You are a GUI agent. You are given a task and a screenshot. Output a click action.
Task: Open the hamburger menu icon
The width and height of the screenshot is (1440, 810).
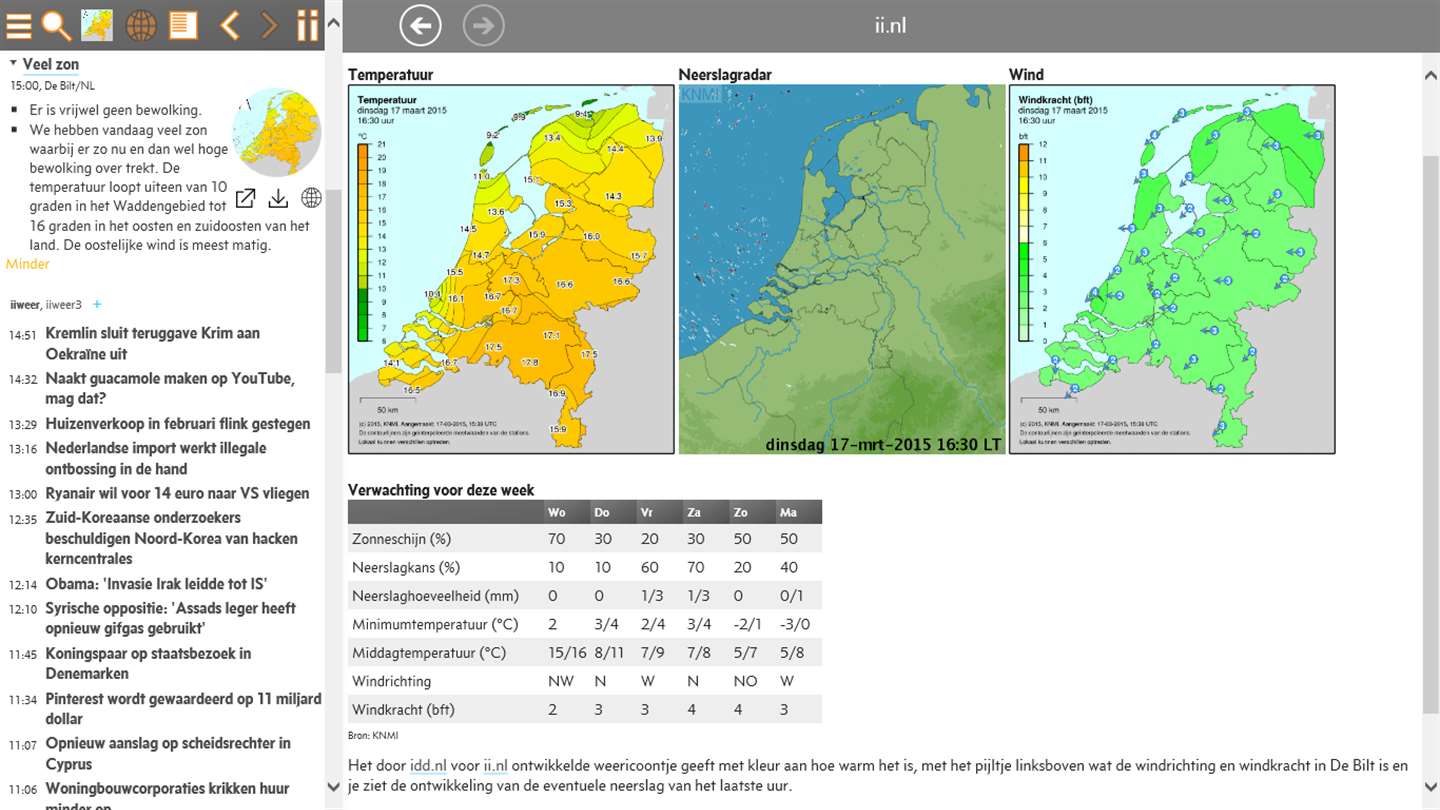19,26
